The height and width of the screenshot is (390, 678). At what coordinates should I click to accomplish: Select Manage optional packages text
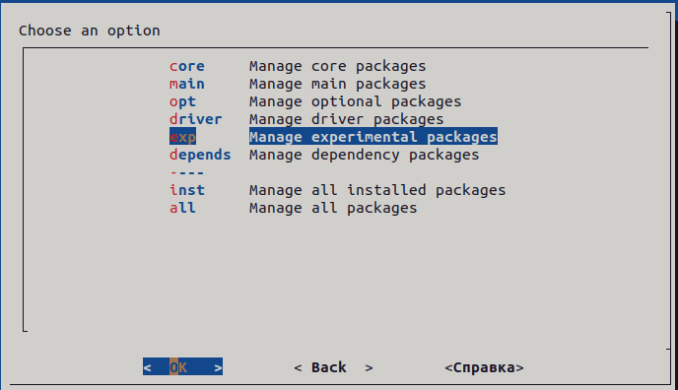355,102
